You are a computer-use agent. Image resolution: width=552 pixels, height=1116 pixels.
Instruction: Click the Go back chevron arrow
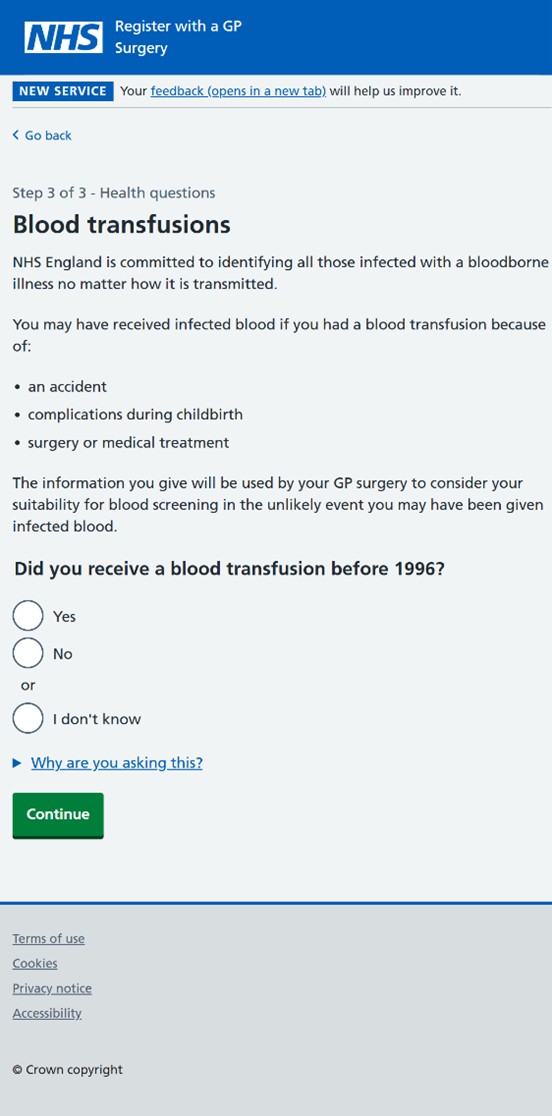16,135
